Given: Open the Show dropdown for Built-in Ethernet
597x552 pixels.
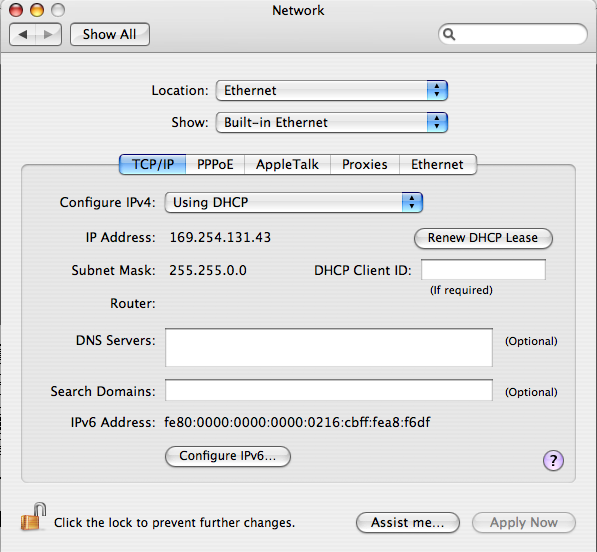Looking at the screenshot, I should tap(332, 123).
